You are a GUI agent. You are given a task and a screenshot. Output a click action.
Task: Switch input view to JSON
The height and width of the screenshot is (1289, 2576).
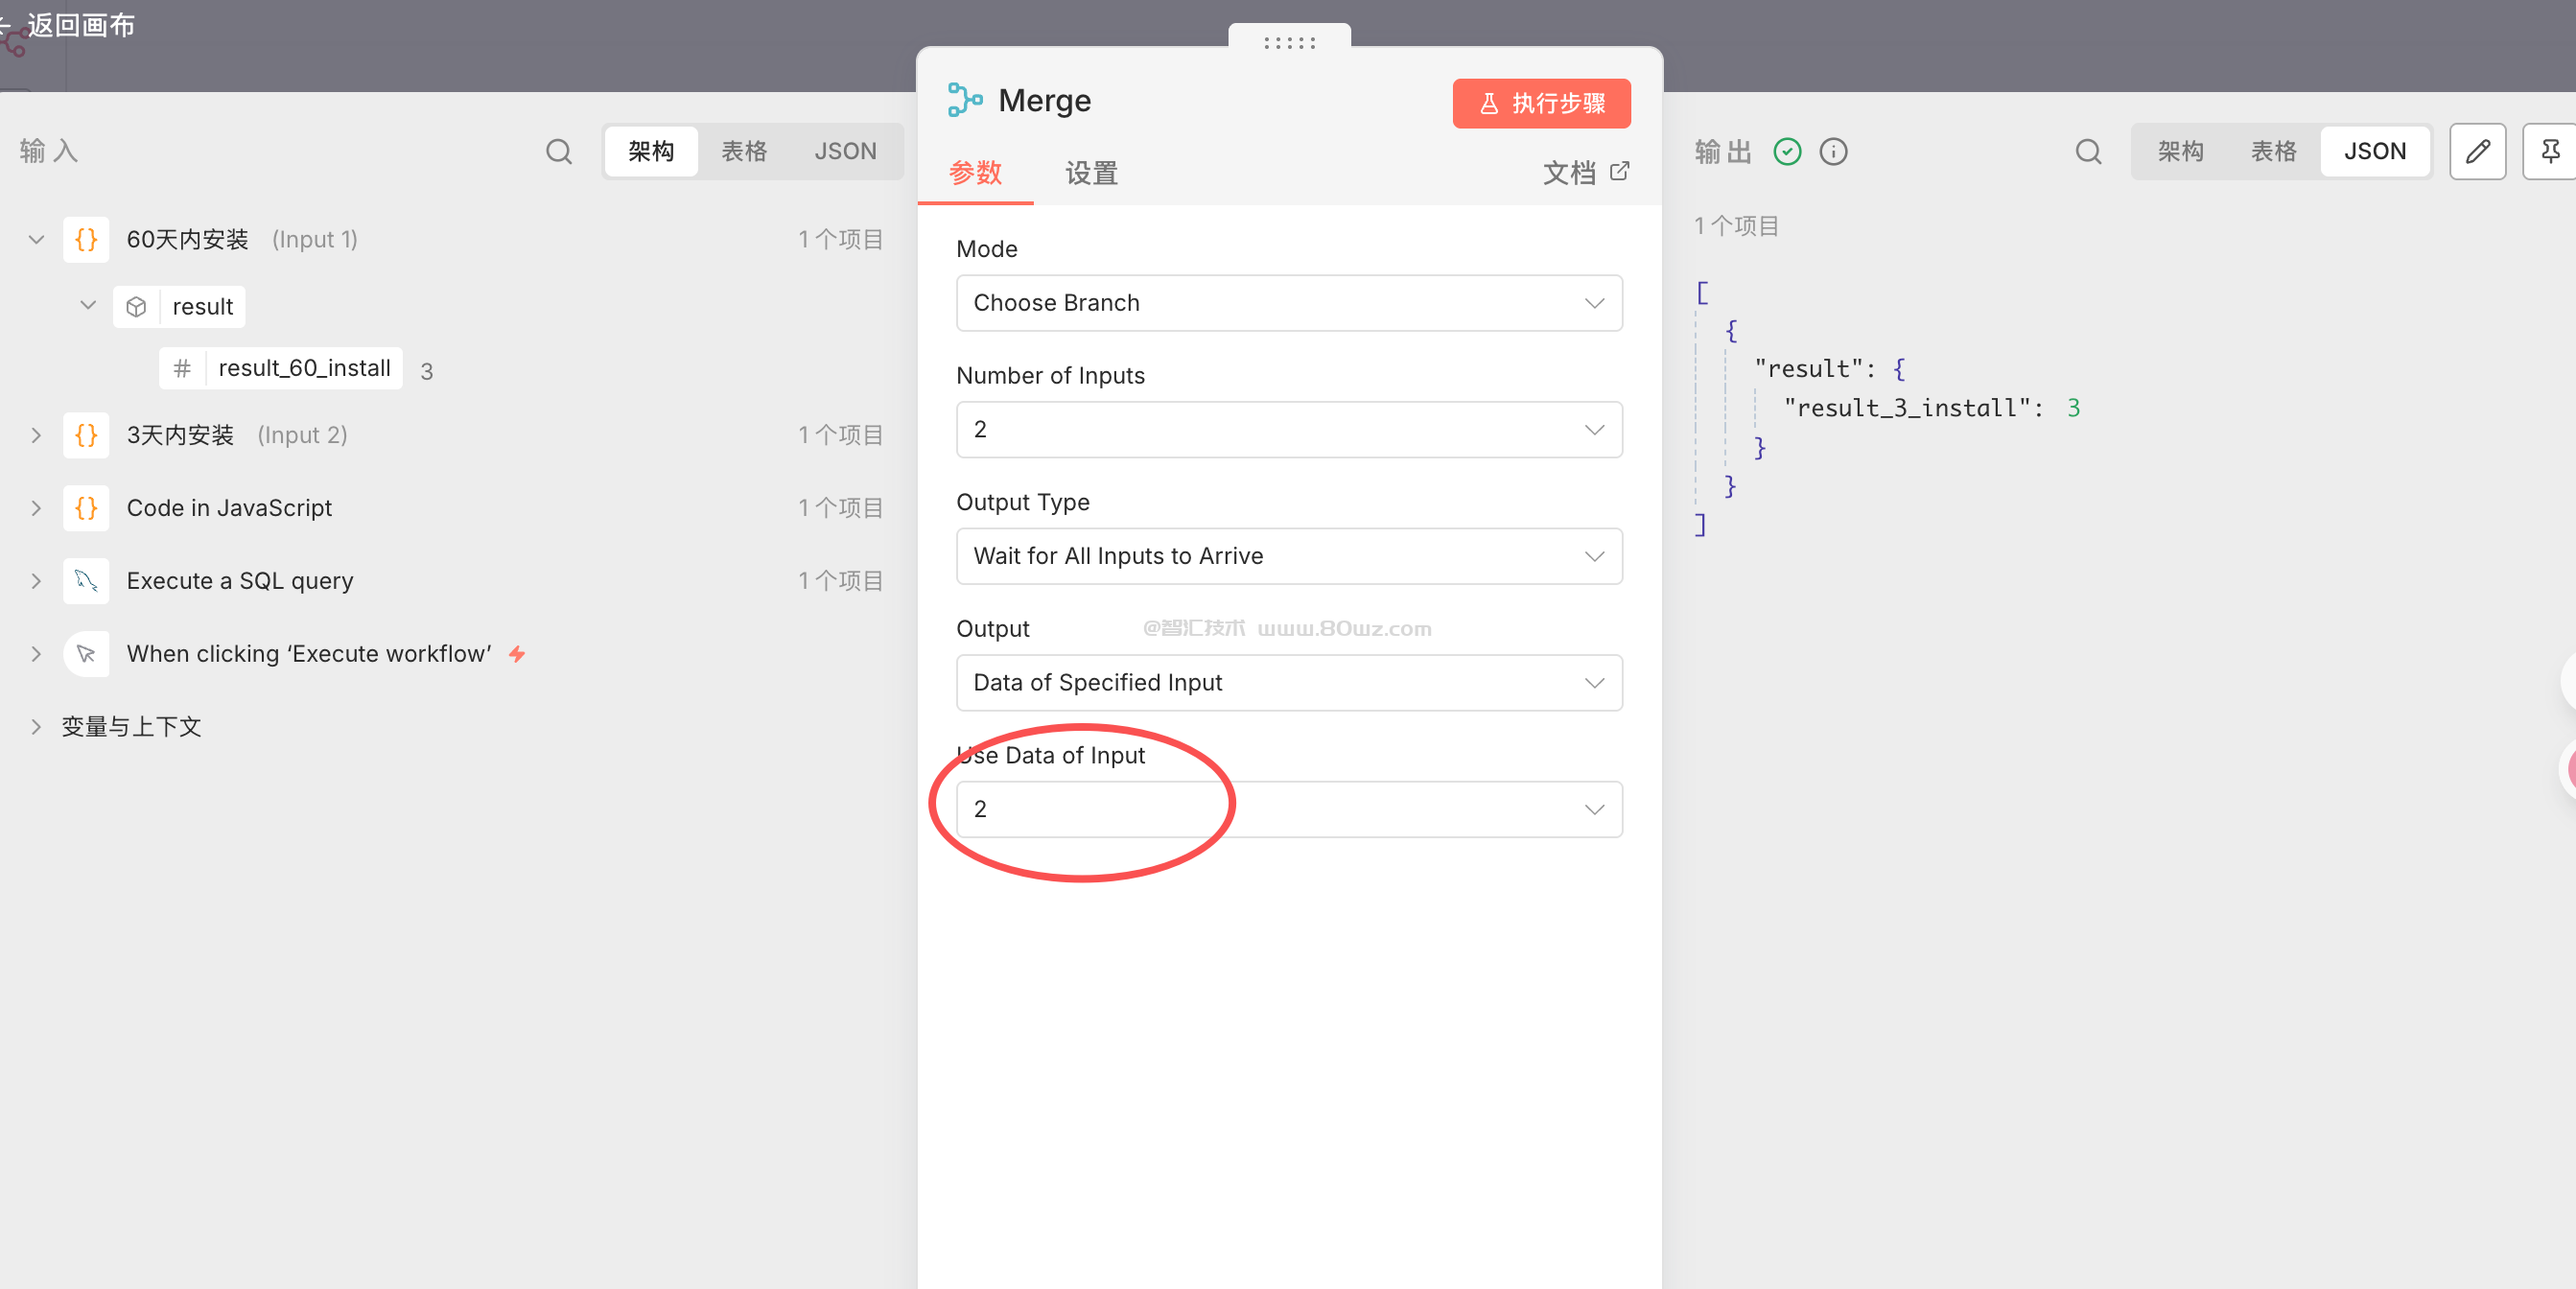[844, 151]
